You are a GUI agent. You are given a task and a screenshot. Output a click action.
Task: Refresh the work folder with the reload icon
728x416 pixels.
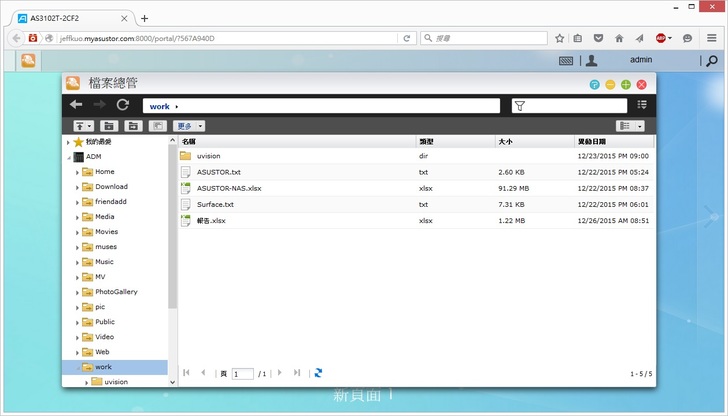point(123,105)
